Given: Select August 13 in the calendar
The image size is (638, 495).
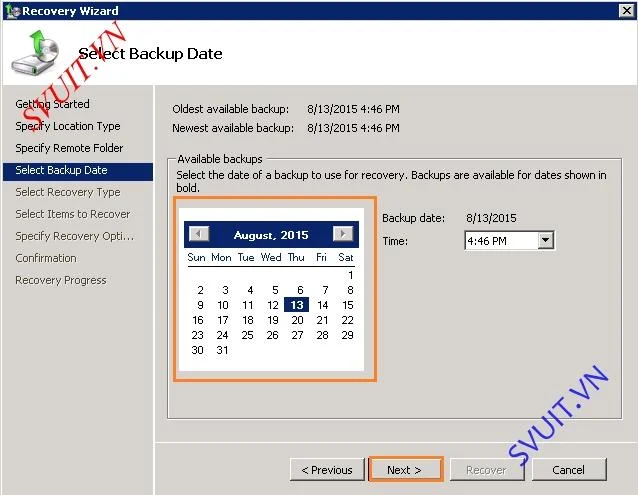Looking at the screenshot, I should [x=297, y=305].
